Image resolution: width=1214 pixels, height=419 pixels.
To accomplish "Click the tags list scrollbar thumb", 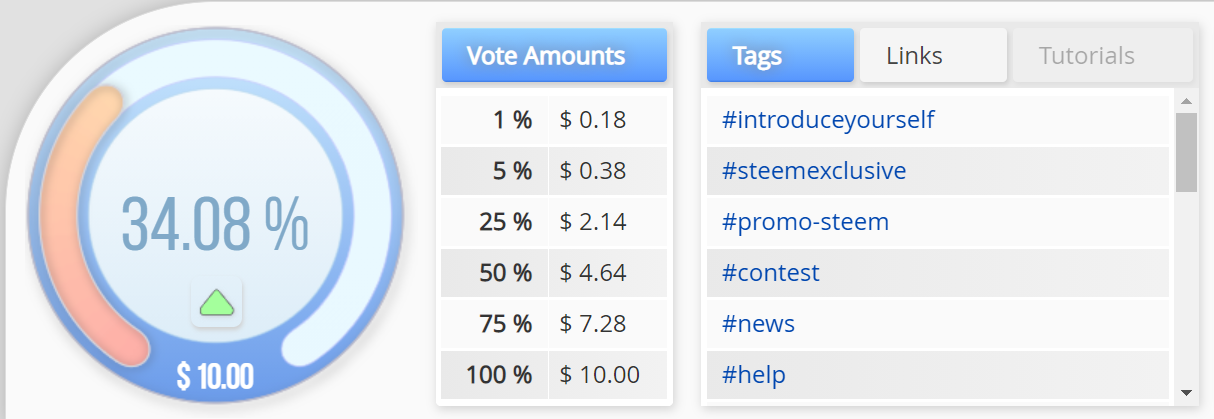I will [x=1186, y=150].
